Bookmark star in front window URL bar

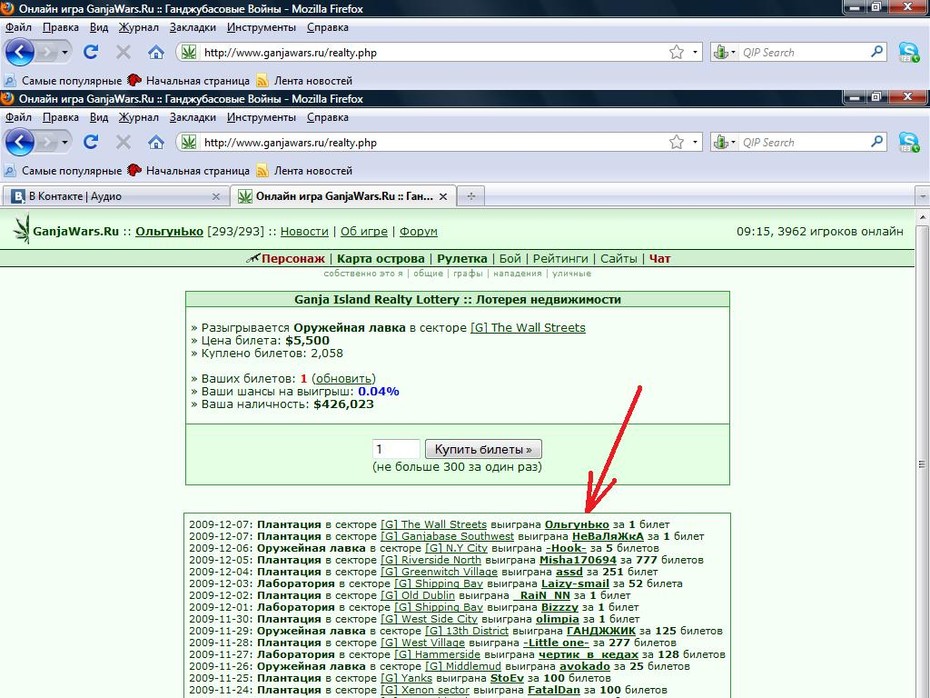pos(676,142)
